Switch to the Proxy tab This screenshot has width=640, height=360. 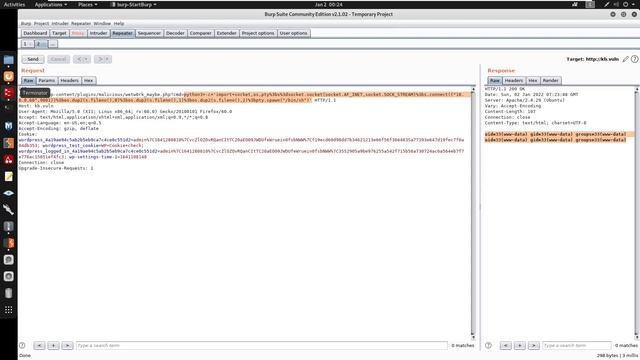point(78,33)
